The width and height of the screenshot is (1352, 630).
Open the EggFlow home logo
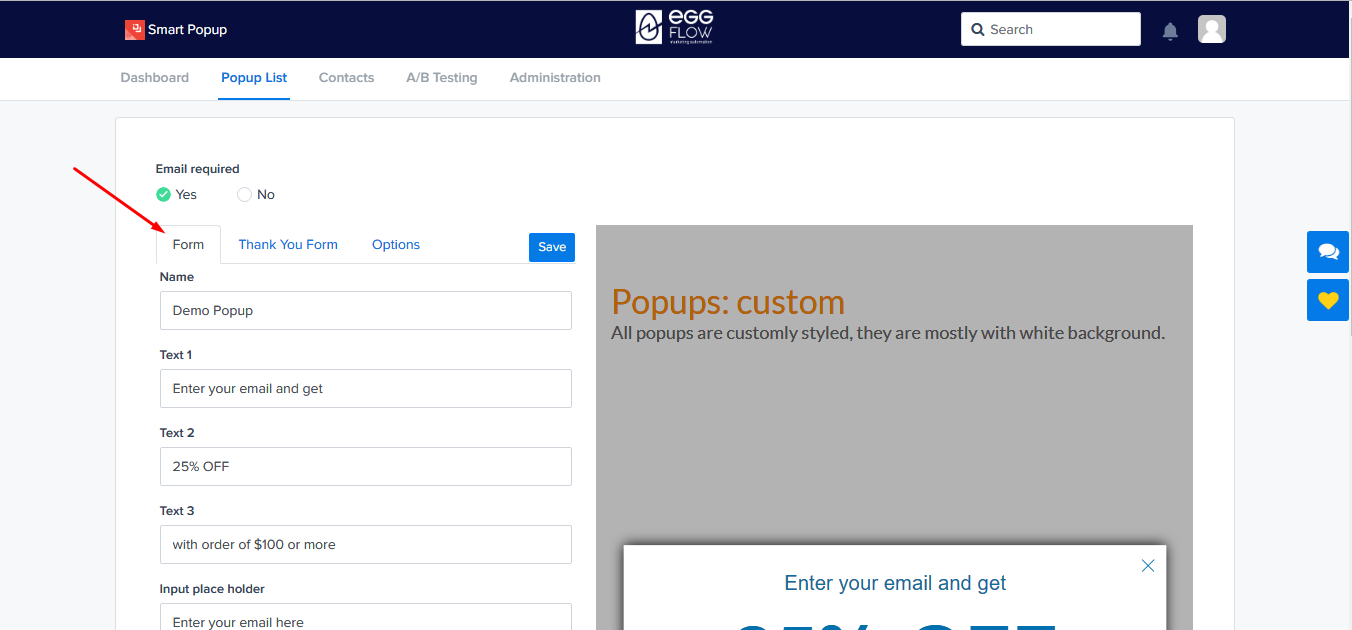[x=675, y=28]
